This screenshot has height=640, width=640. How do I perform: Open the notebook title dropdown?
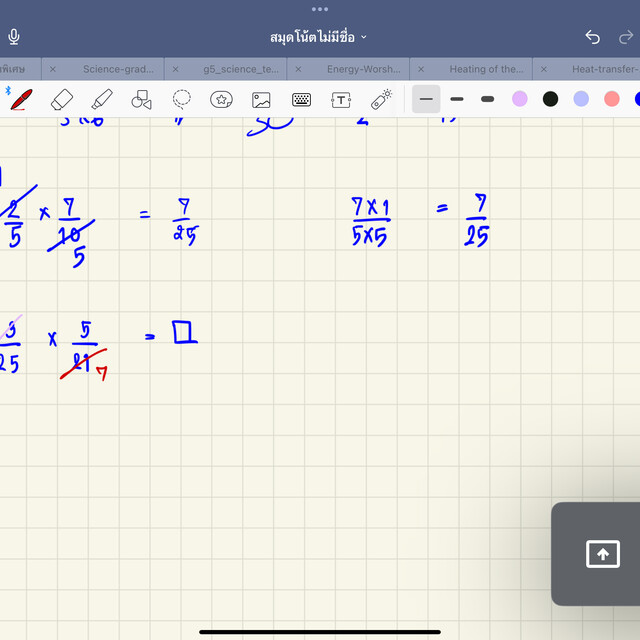pyautogui.click(x=318, y=37)
